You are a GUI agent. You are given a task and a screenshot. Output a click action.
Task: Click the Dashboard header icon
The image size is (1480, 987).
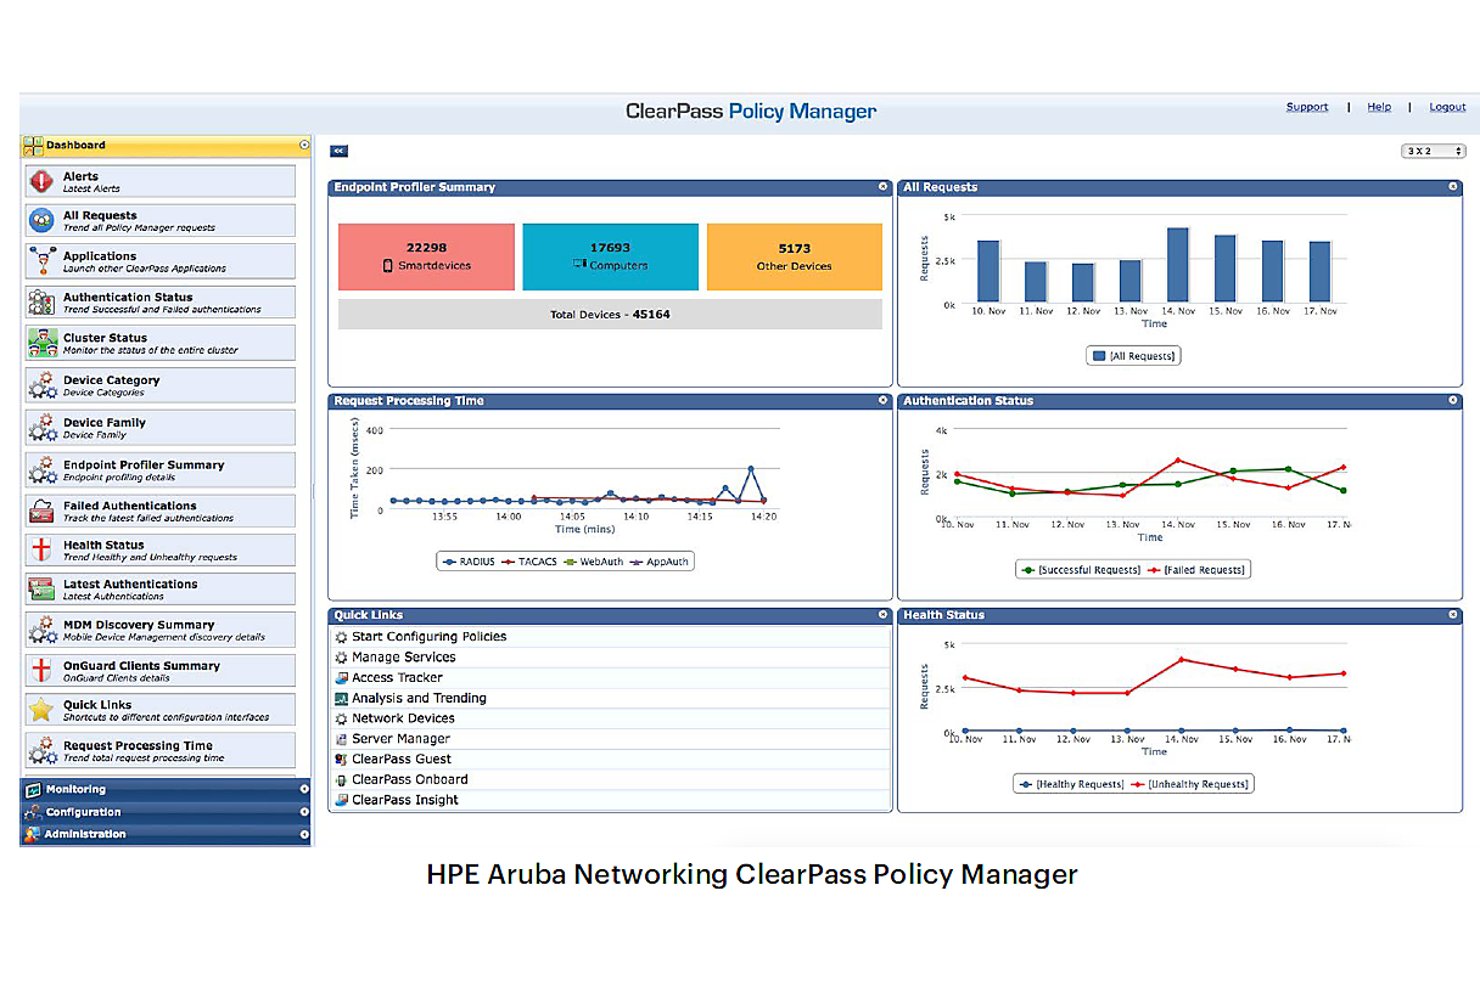click(x=33, y=146)
